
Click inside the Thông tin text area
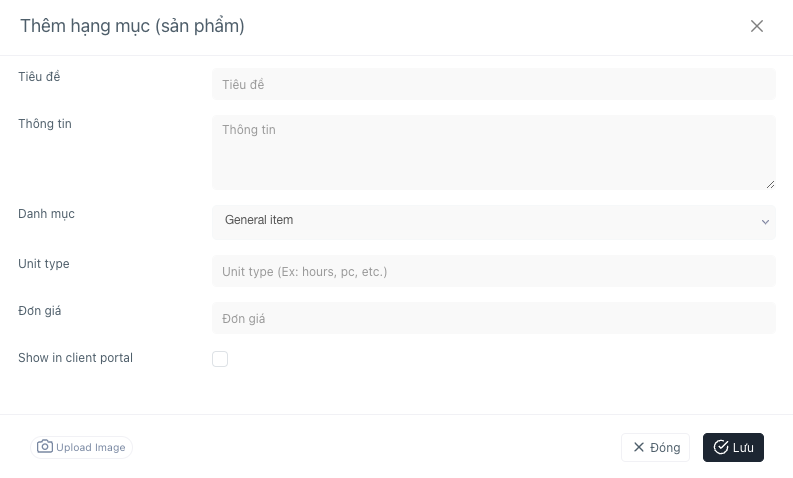click(x=494, y=152)
